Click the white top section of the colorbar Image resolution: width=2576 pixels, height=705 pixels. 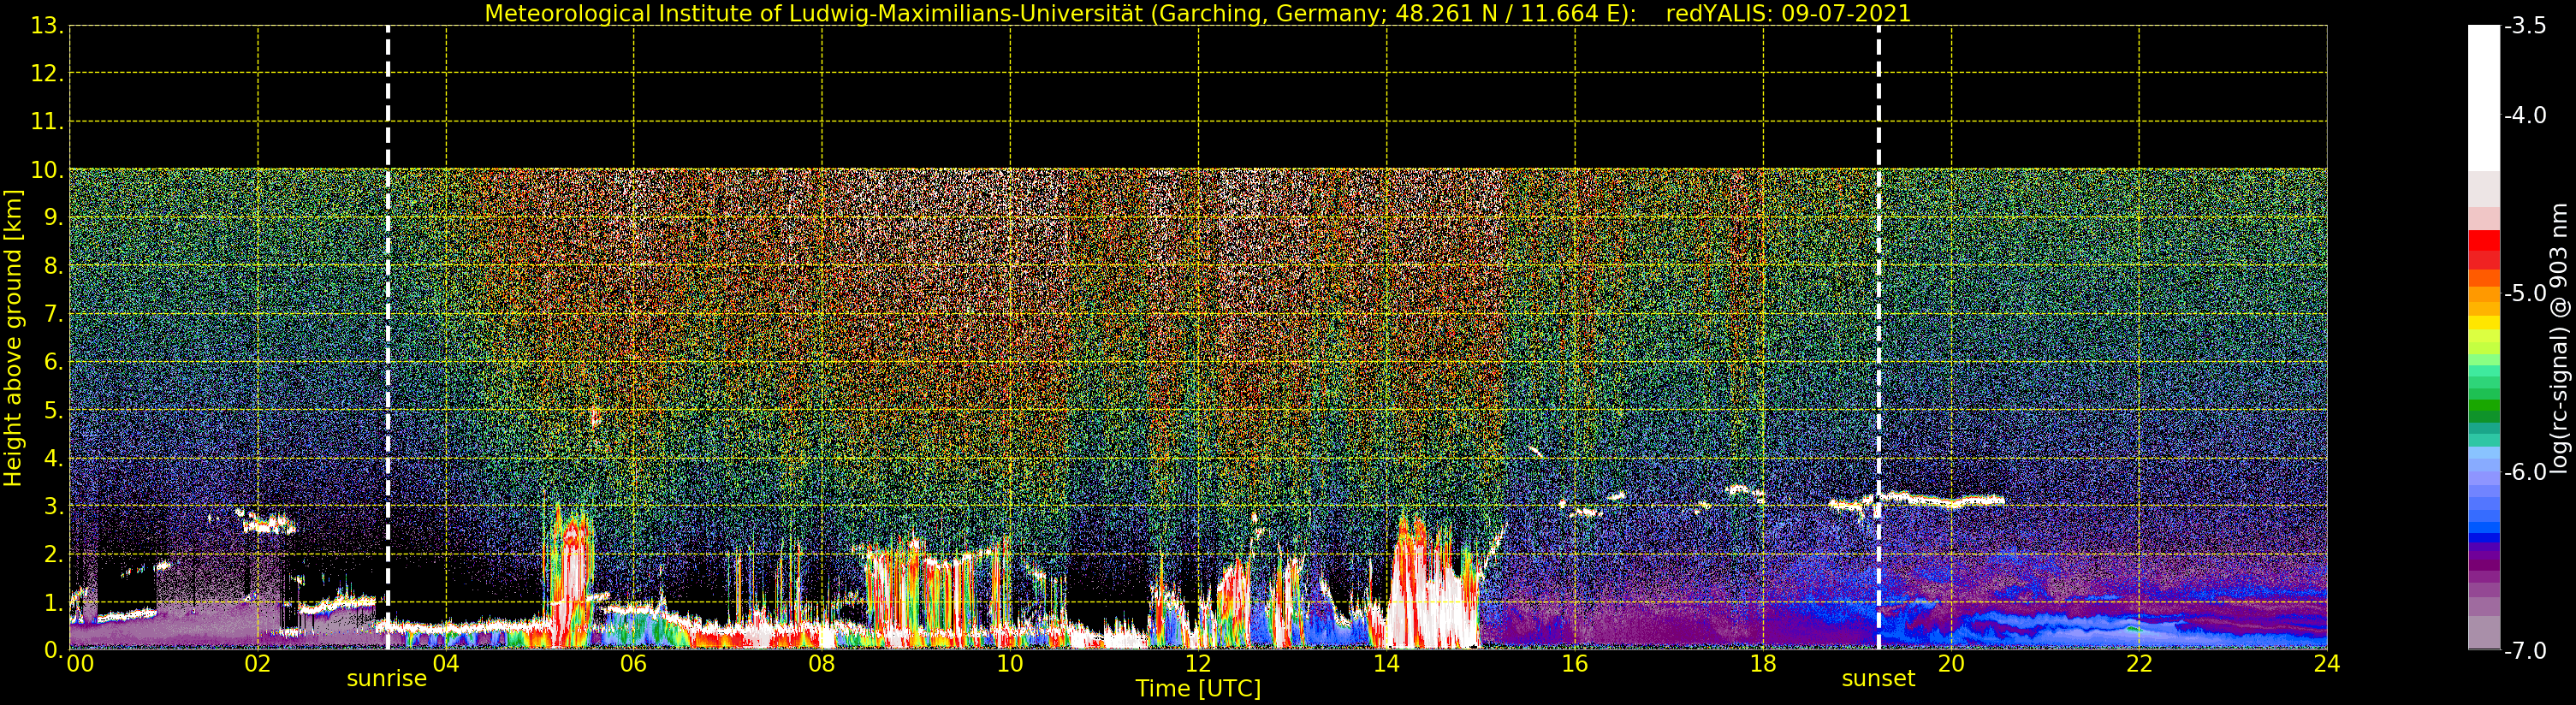pyautogui.click(x=2484, y=98)
